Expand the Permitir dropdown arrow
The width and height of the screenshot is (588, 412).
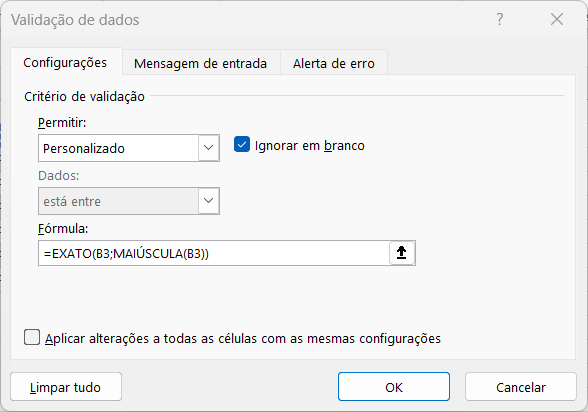point(208,148)
